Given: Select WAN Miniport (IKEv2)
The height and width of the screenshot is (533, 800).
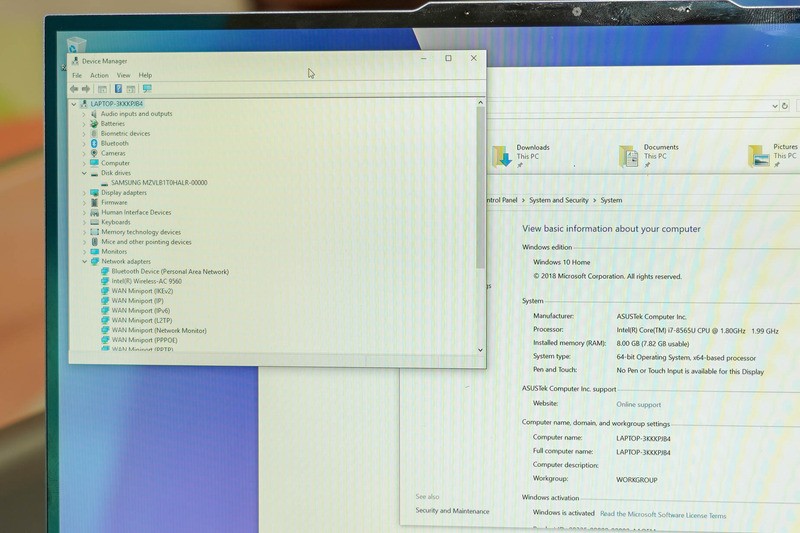Looking at the screenshot, I should coord(142,291).
